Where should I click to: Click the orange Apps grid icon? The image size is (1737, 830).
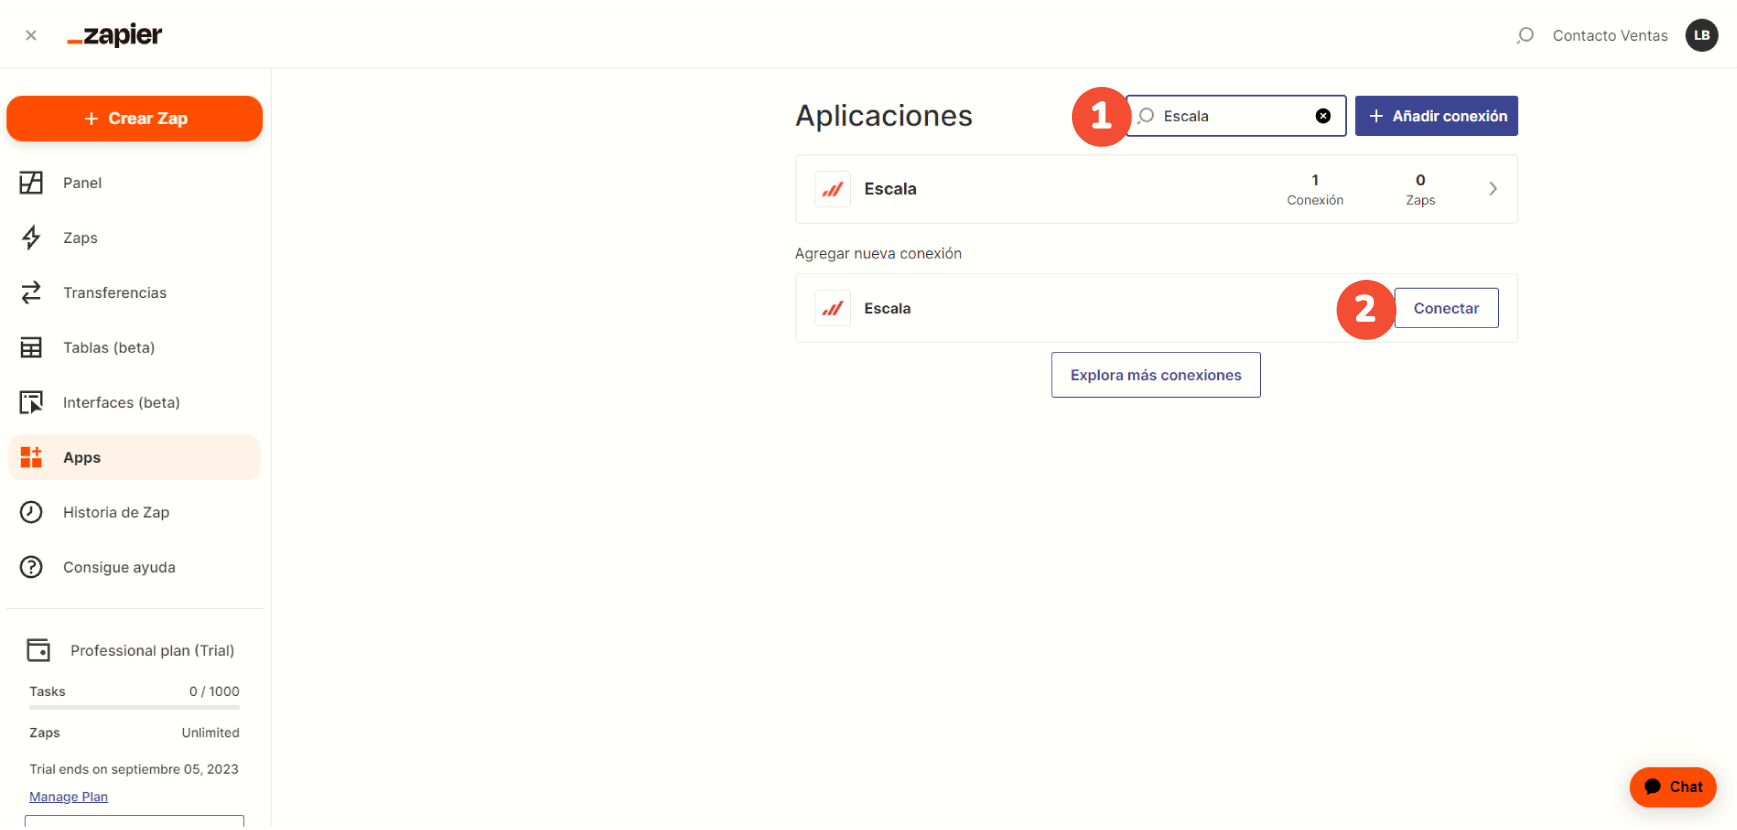tap(31, 457)
